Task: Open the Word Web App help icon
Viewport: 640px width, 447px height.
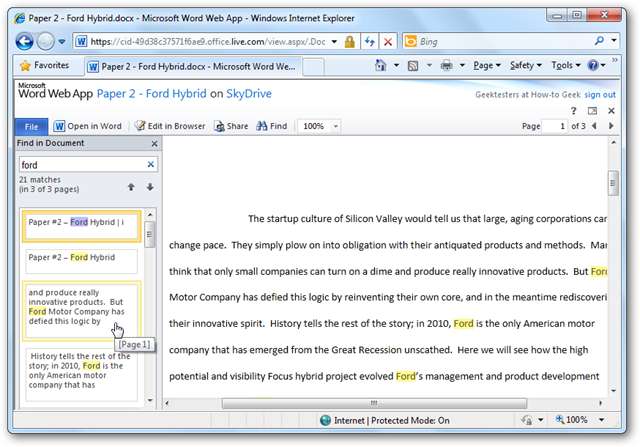Action: [574, 111]
